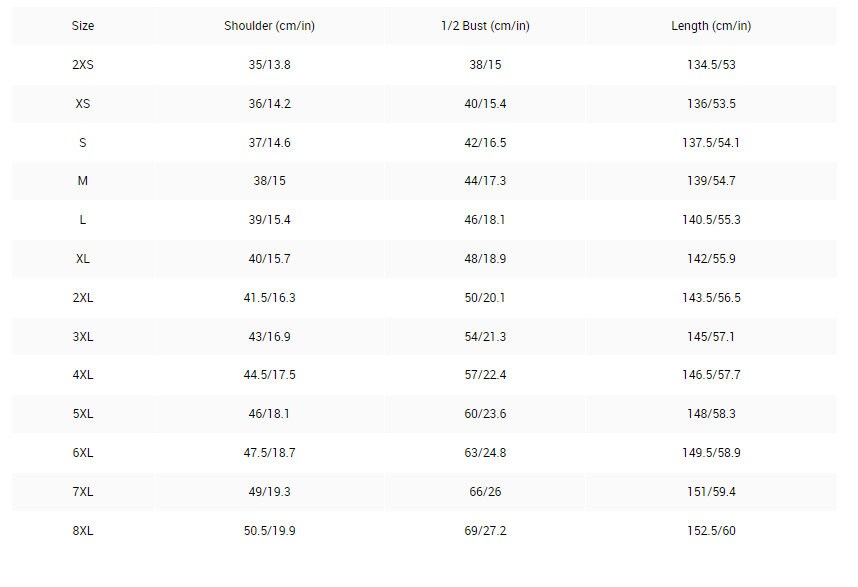
Task: Click shoulder value 35/13.8
Action: (x=269, y=65)
